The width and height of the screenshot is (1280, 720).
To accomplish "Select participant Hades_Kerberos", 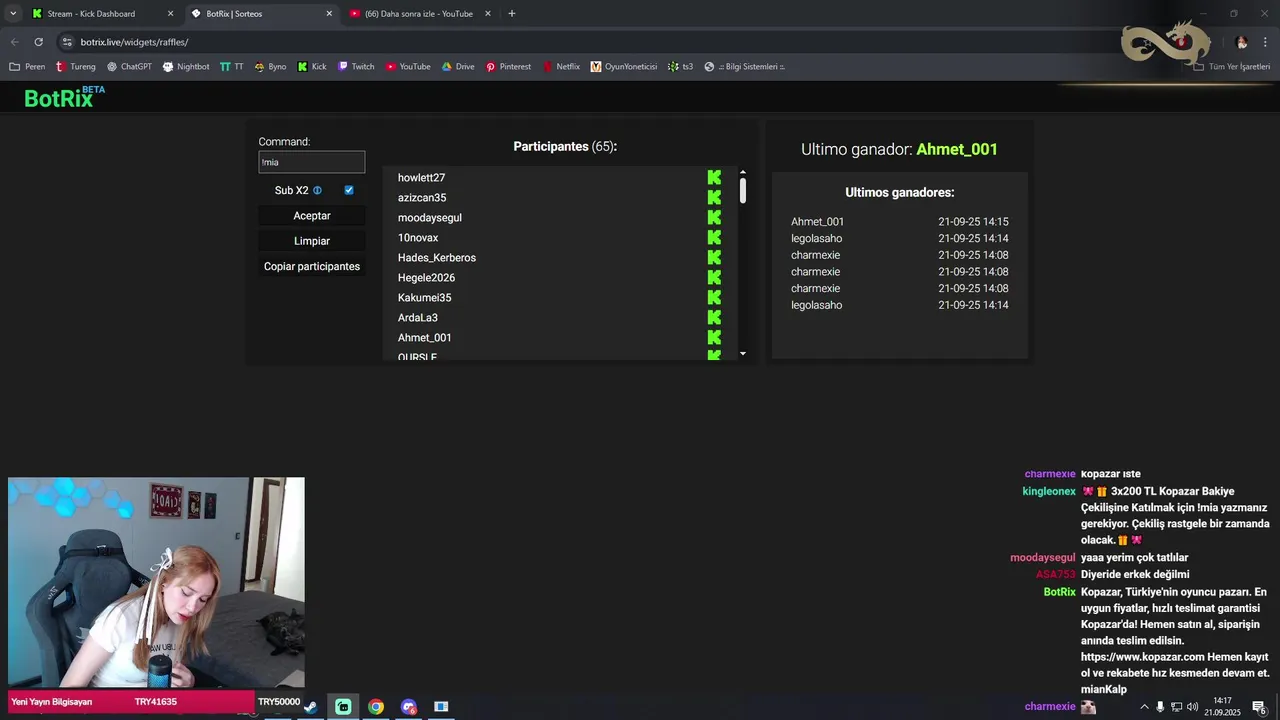I will [437, 258].
